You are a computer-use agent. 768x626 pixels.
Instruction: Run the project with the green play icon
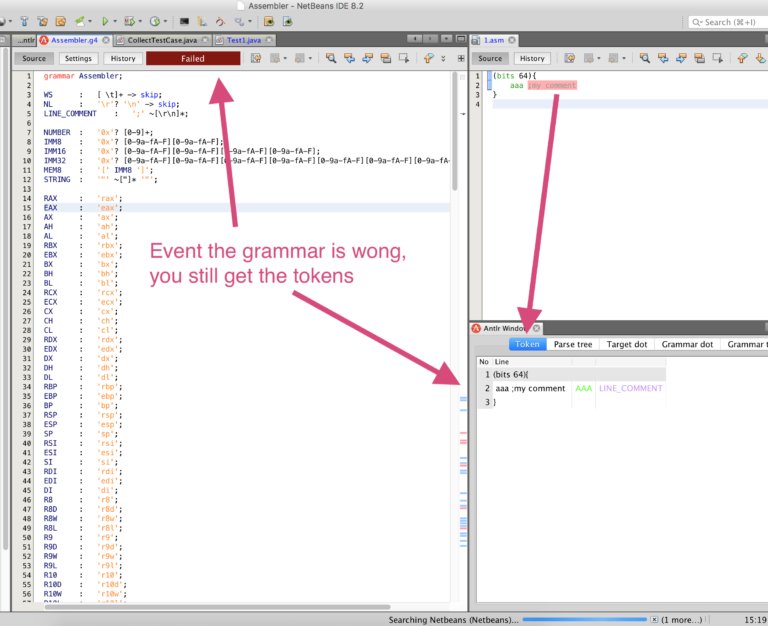click(105, 22)
